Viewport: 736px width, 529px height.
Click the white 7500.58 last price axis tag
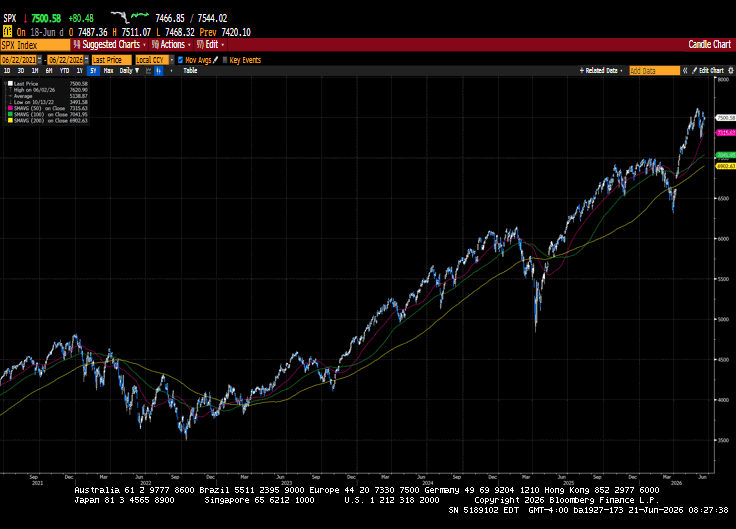726,118
